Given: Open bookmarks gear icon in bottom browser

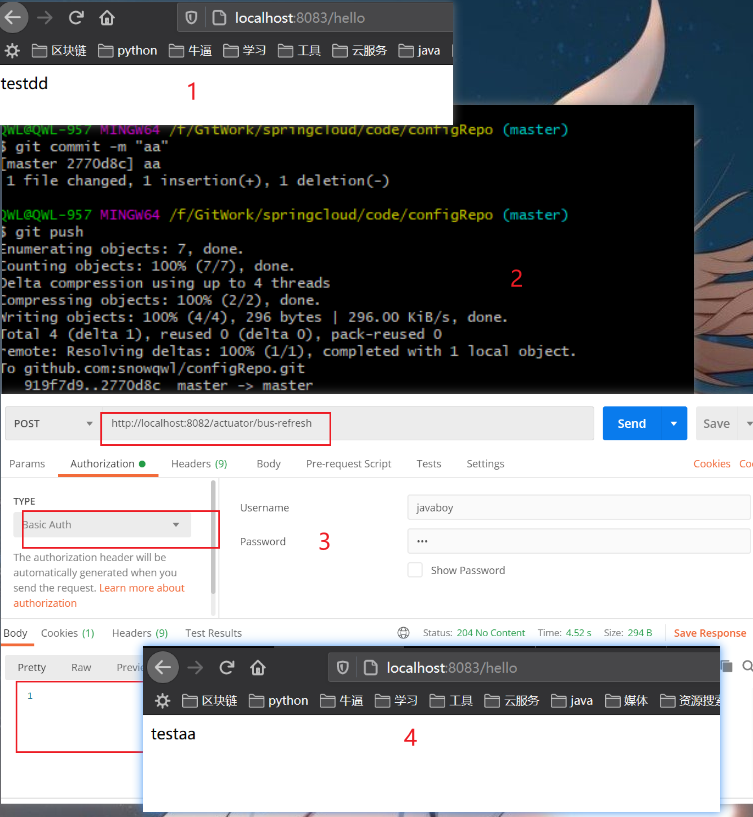Looking at the screenshot, I should [x=163, y=701].
